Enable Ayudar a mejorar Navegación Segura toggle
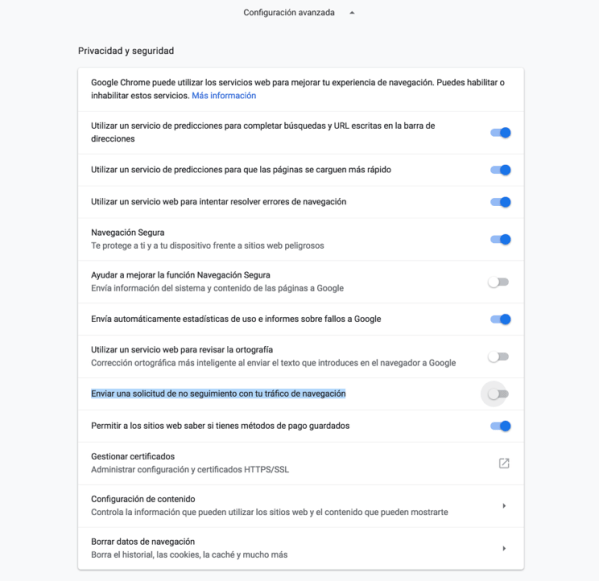 [x=499, y=282]
